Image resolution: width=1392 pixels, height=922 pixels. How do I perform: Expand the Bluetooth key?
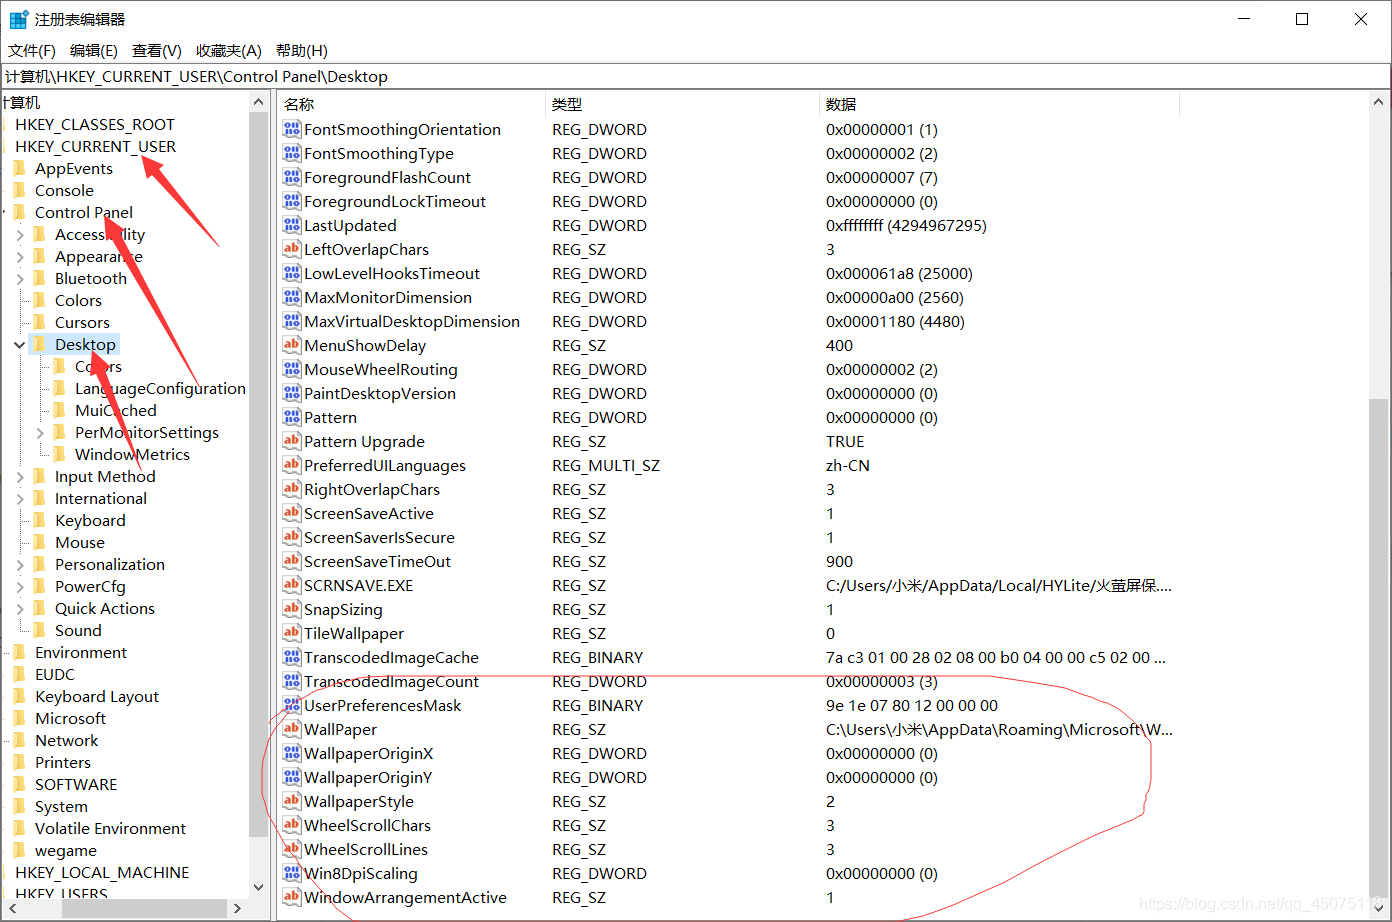20,279
